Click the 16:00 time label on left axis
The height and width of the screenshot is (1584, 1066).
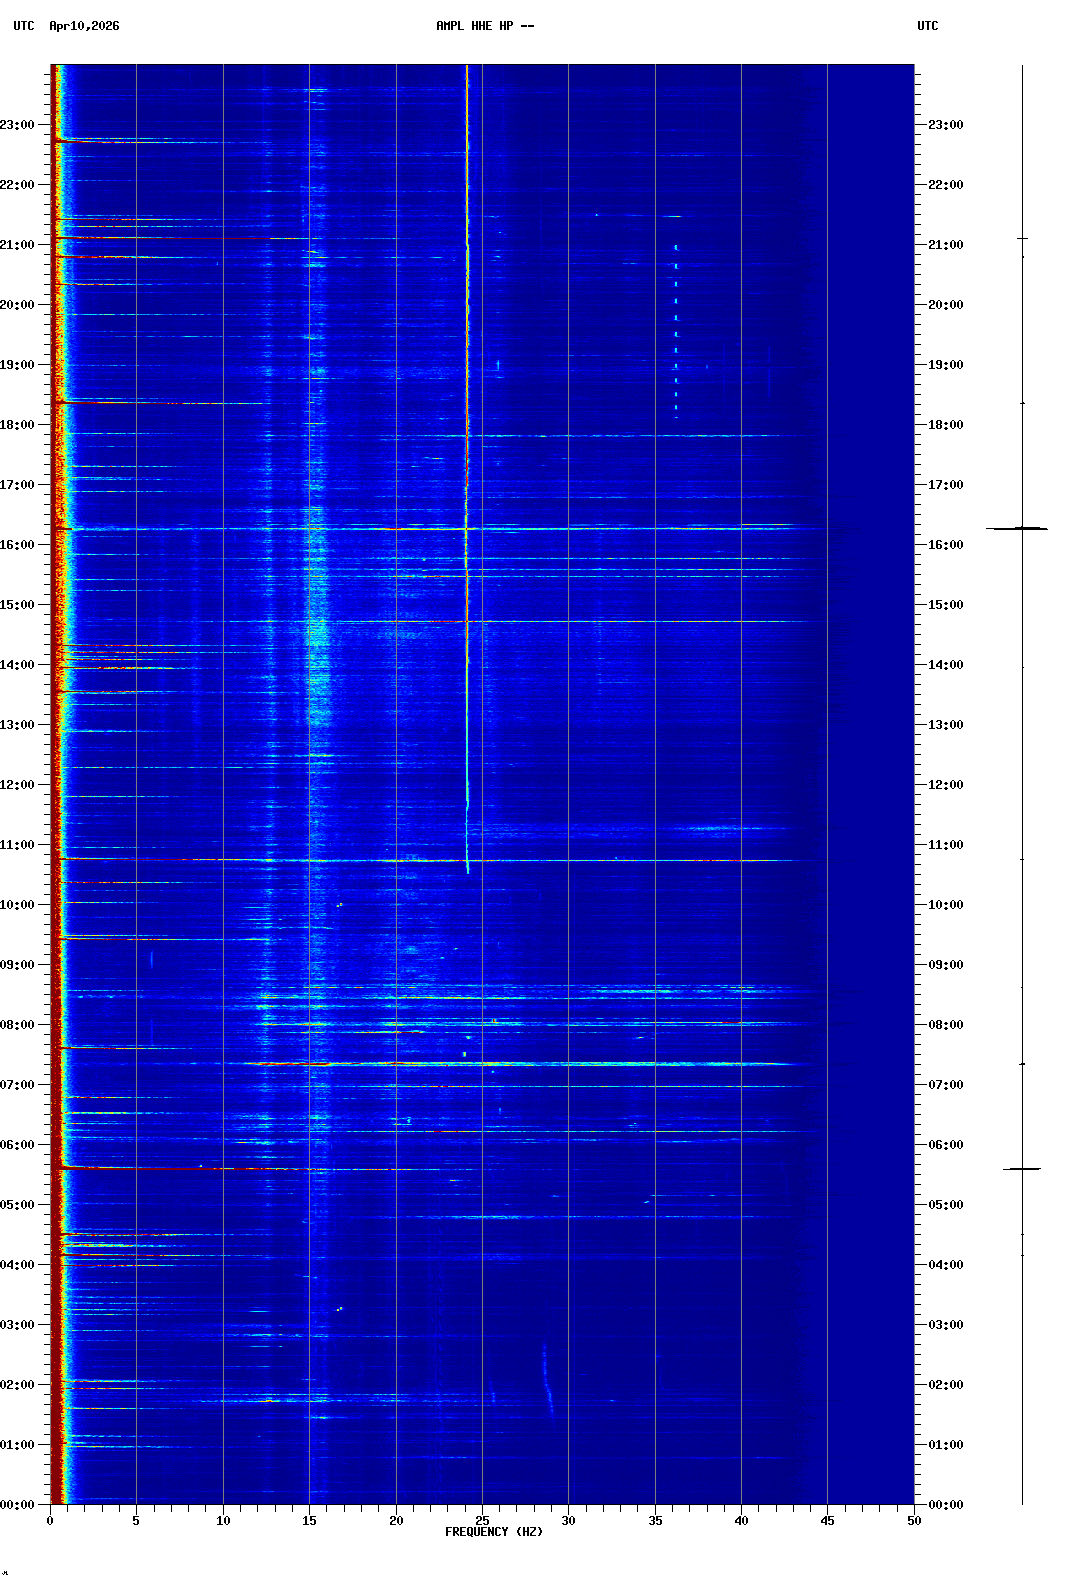(x=18, y=545)
